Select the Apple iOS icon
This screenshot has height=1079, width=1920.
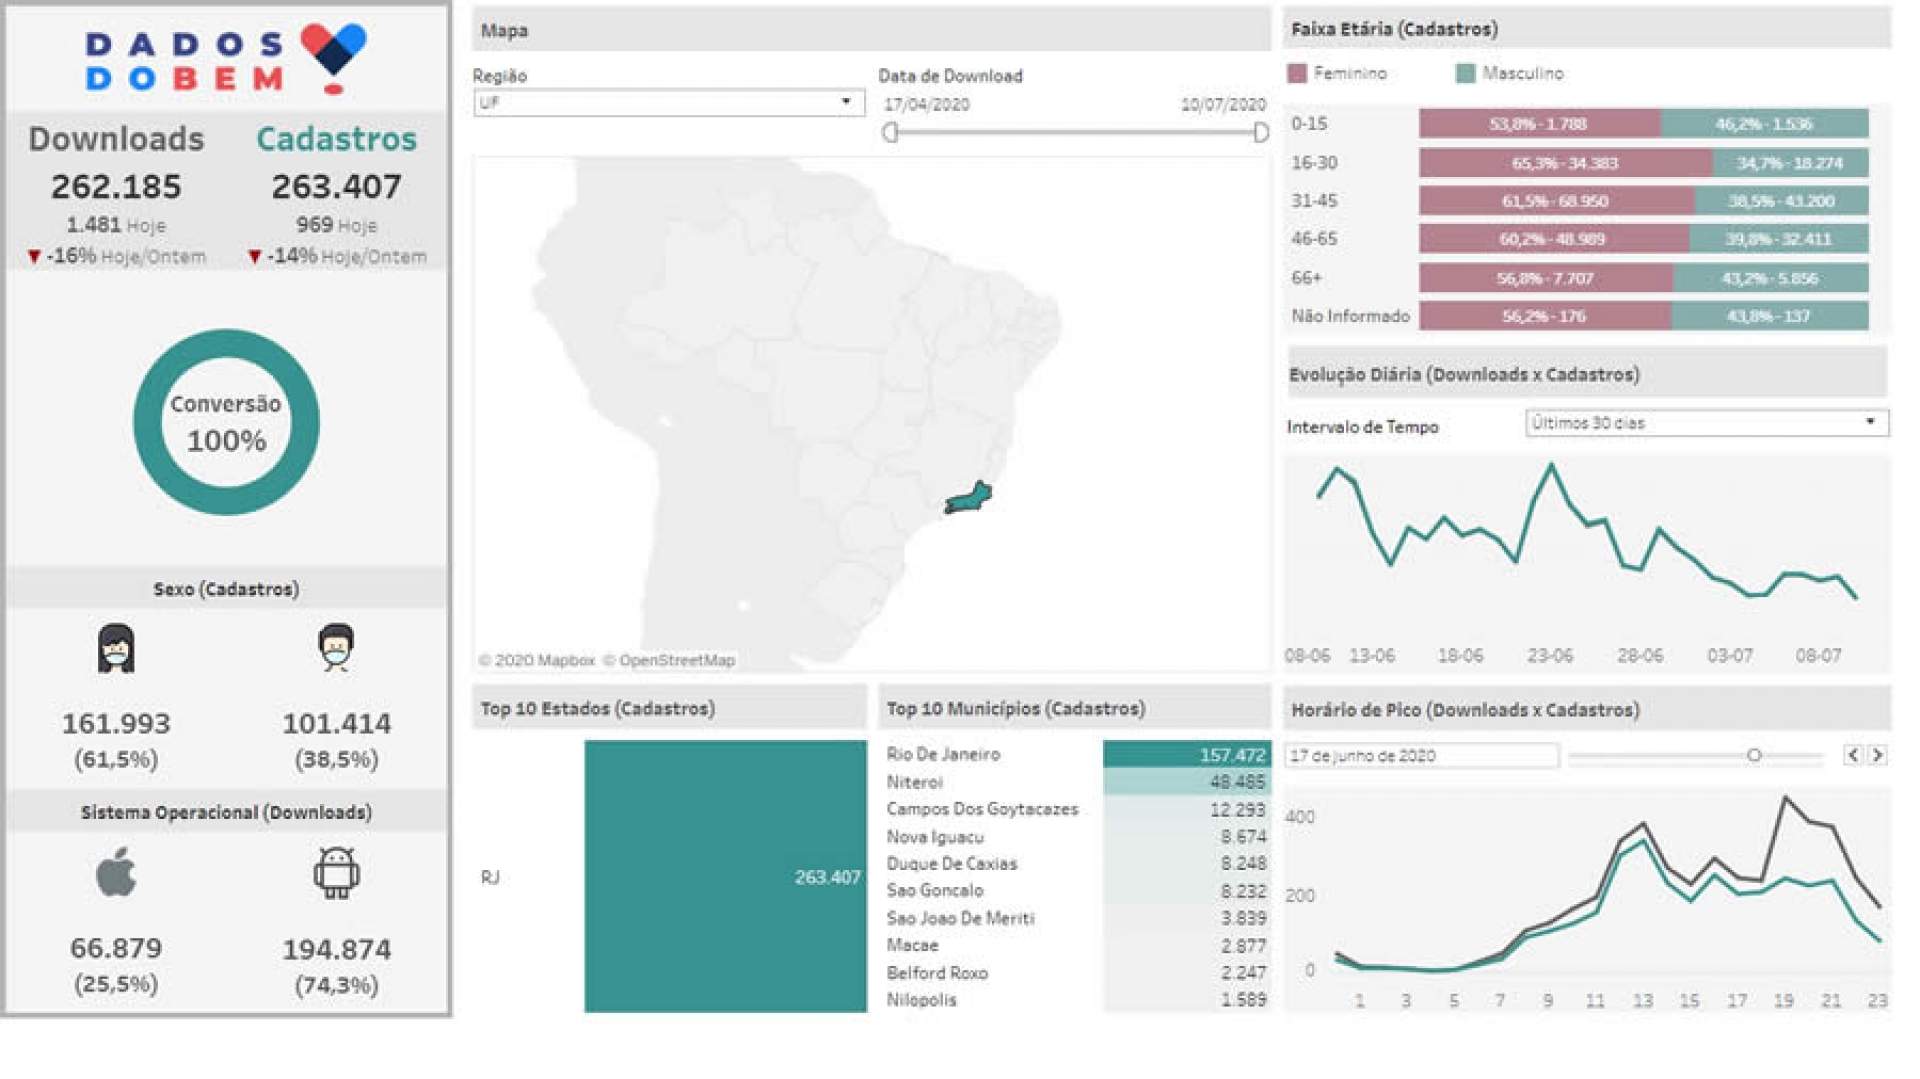point(116,872)
